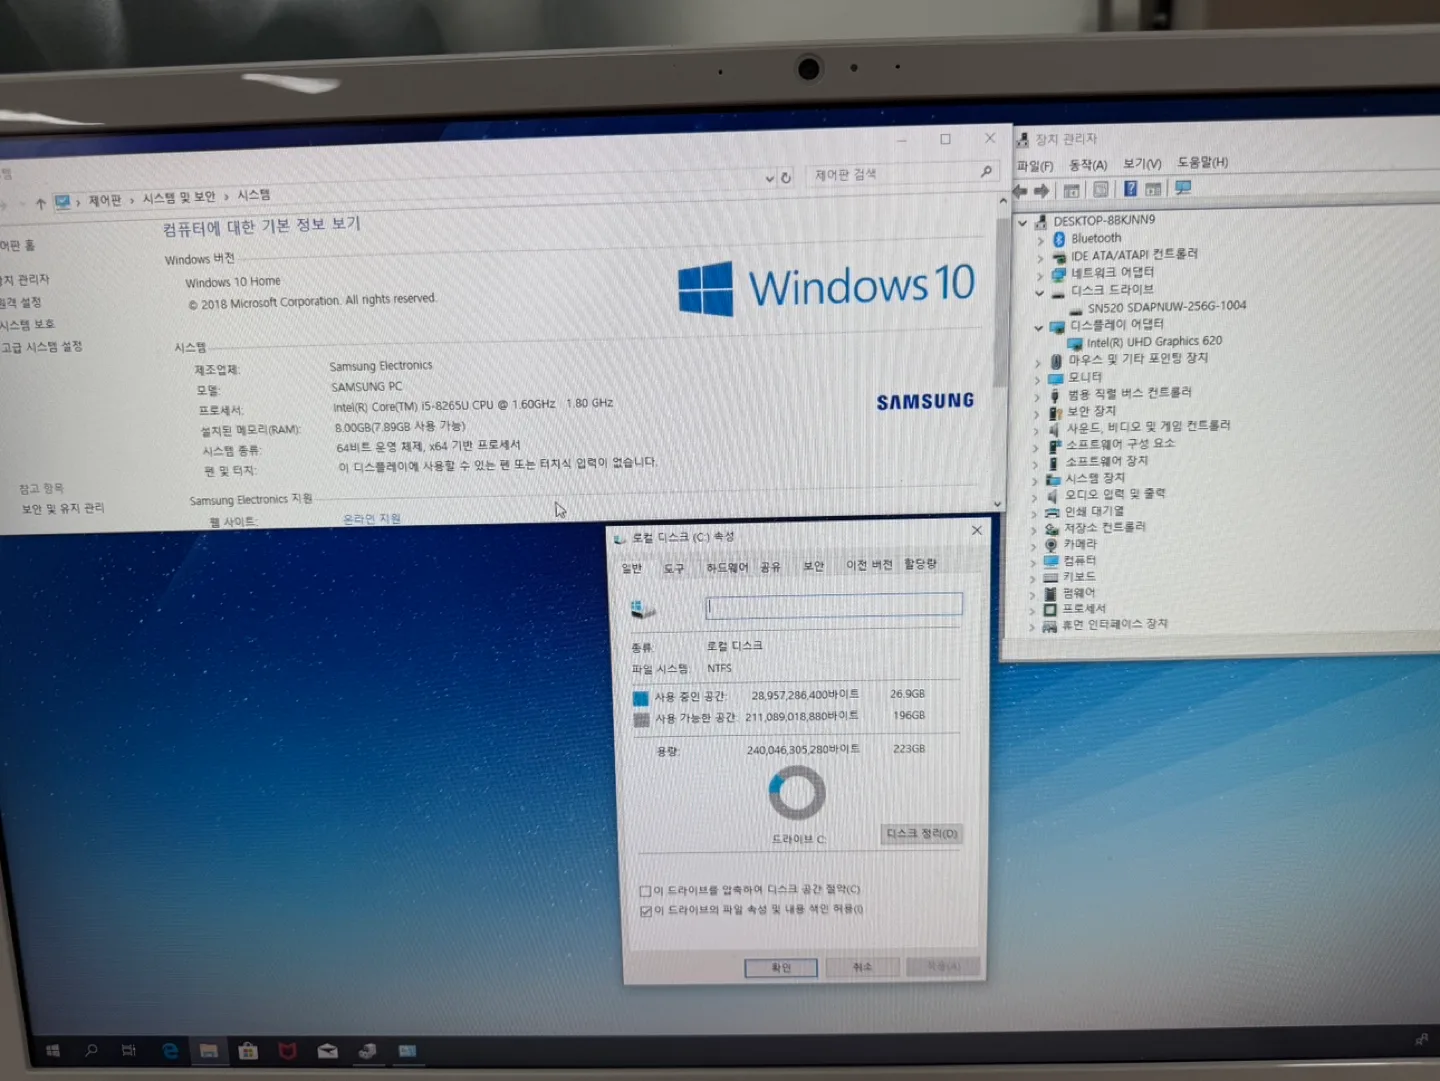
Task: Click 고급 시스템 설정 in the sidebar
Action: (41, 347)
